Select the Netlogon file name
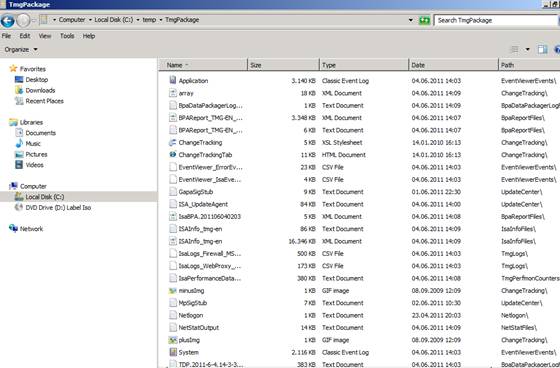 [x=191, y=315]
